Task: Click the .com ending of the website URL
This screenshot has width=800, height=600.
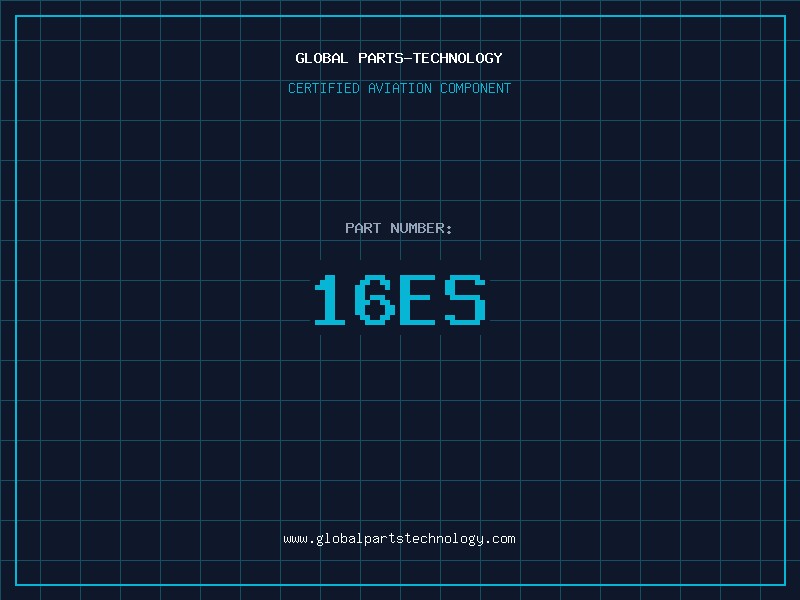Action: (x=500, y=538)
